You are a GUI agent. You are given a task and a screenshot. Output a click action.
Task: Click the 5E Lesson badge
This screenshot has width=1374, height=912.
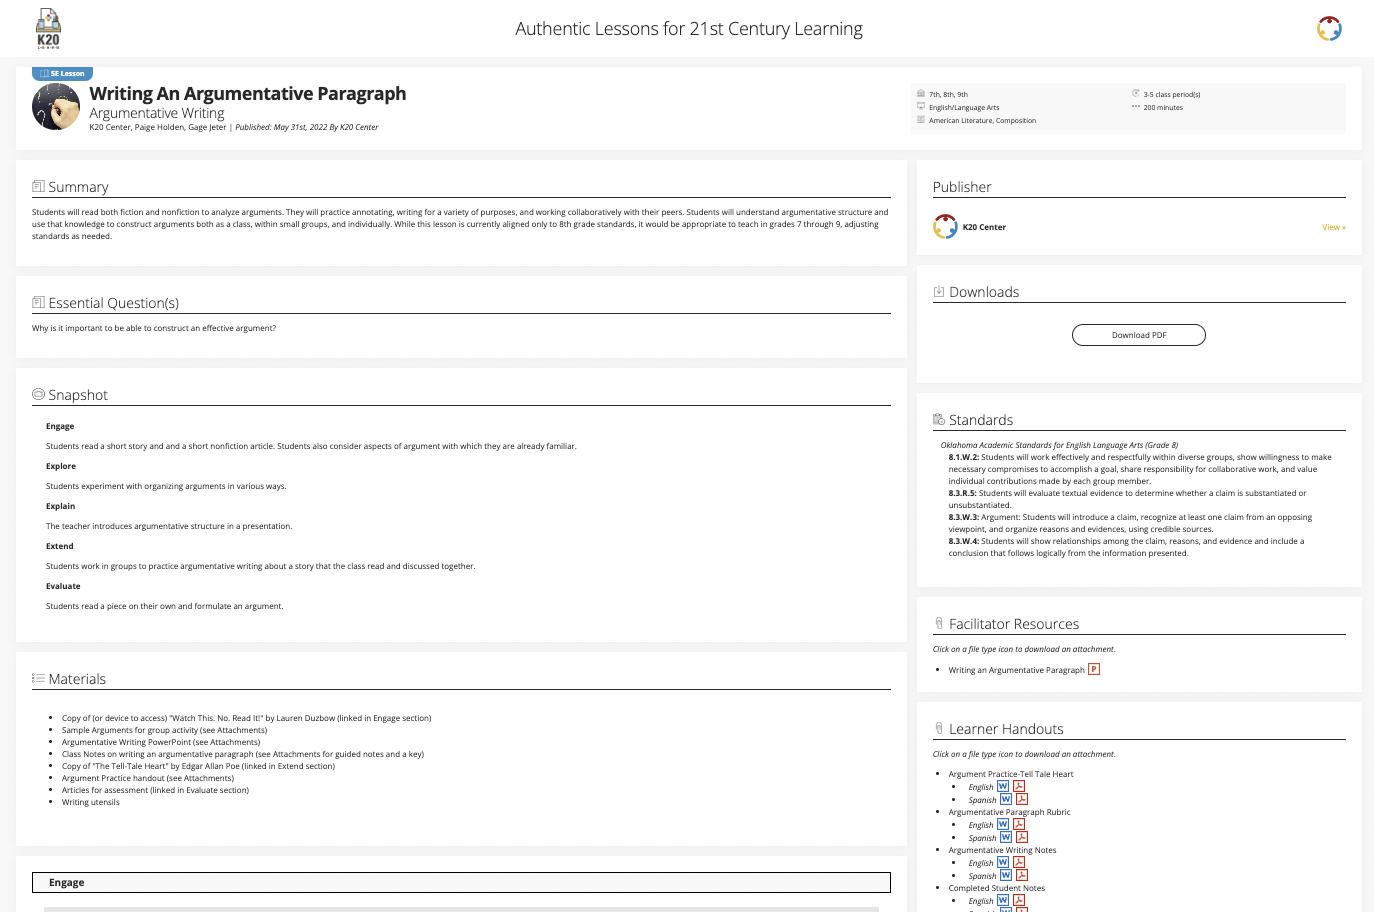coord(63,74)
